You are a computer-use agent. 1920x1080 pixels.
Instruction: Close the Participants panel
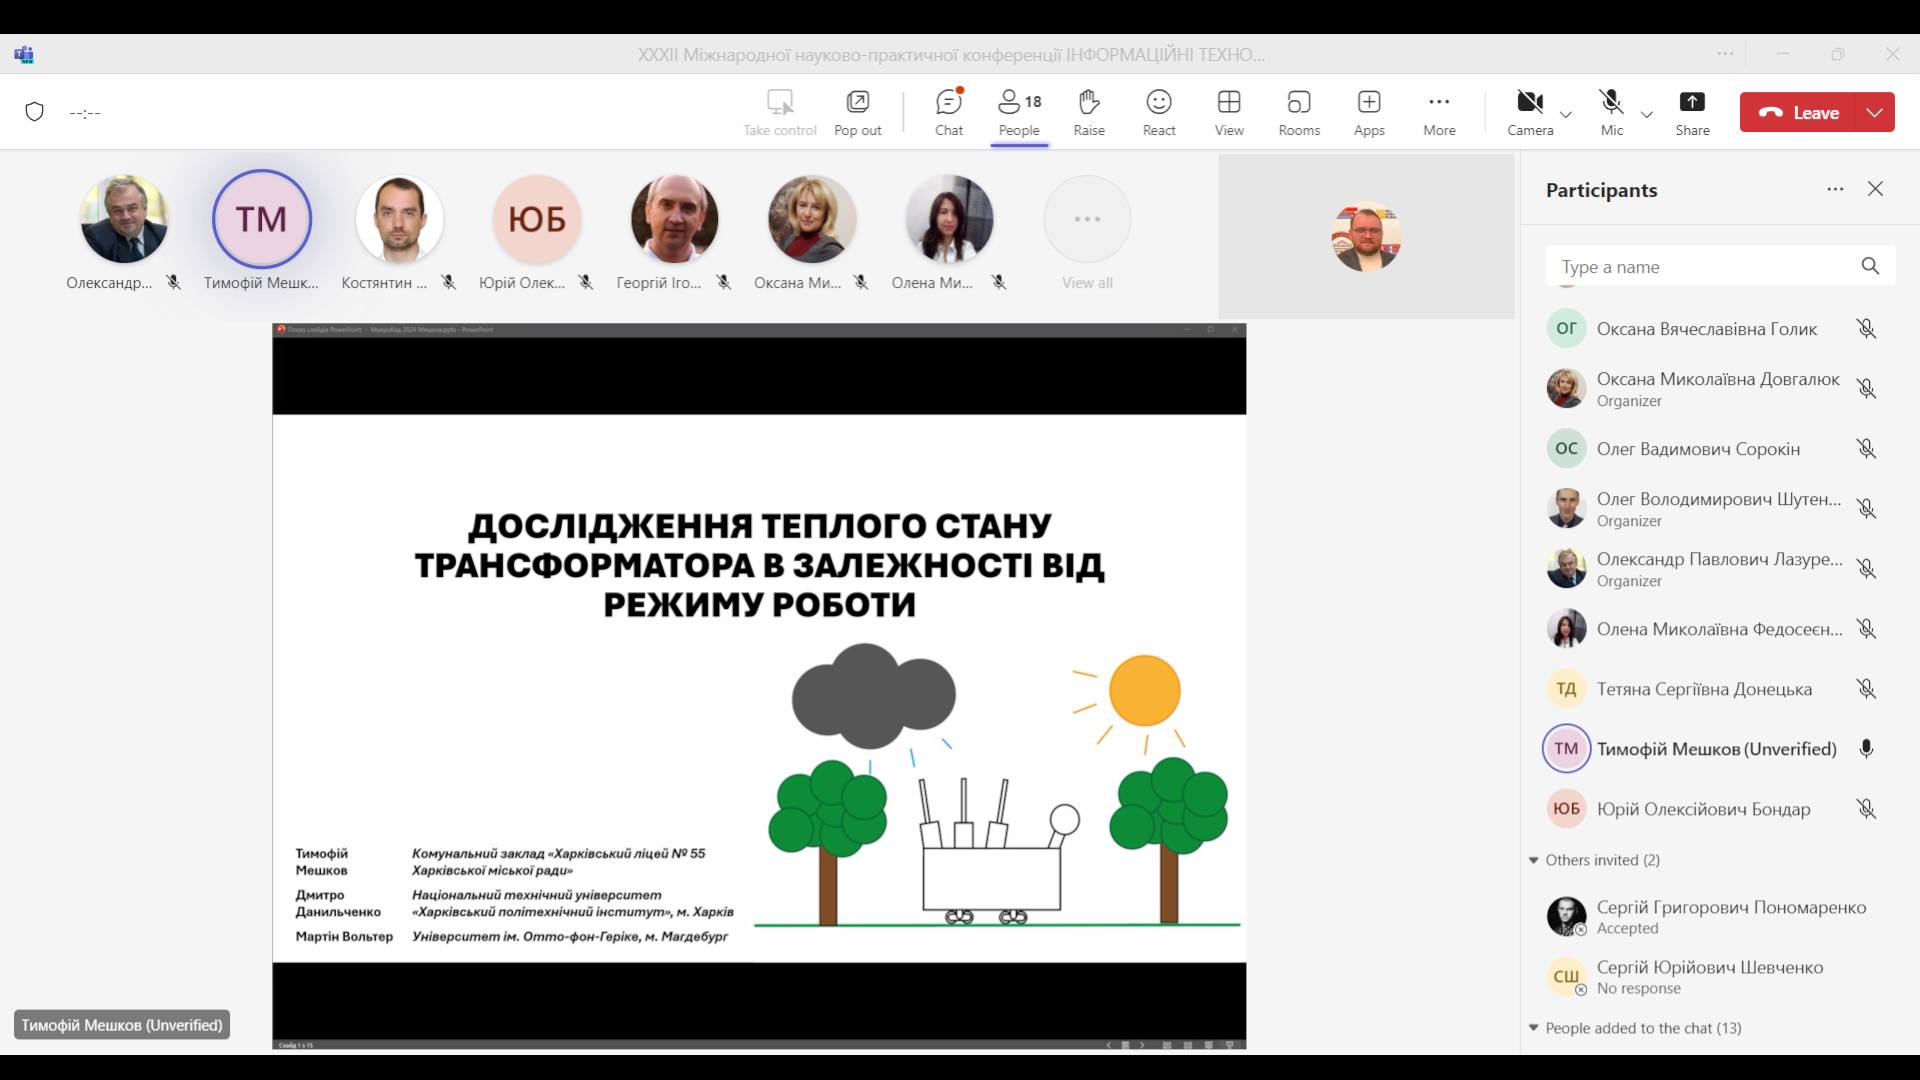(x=1875, y=189)
